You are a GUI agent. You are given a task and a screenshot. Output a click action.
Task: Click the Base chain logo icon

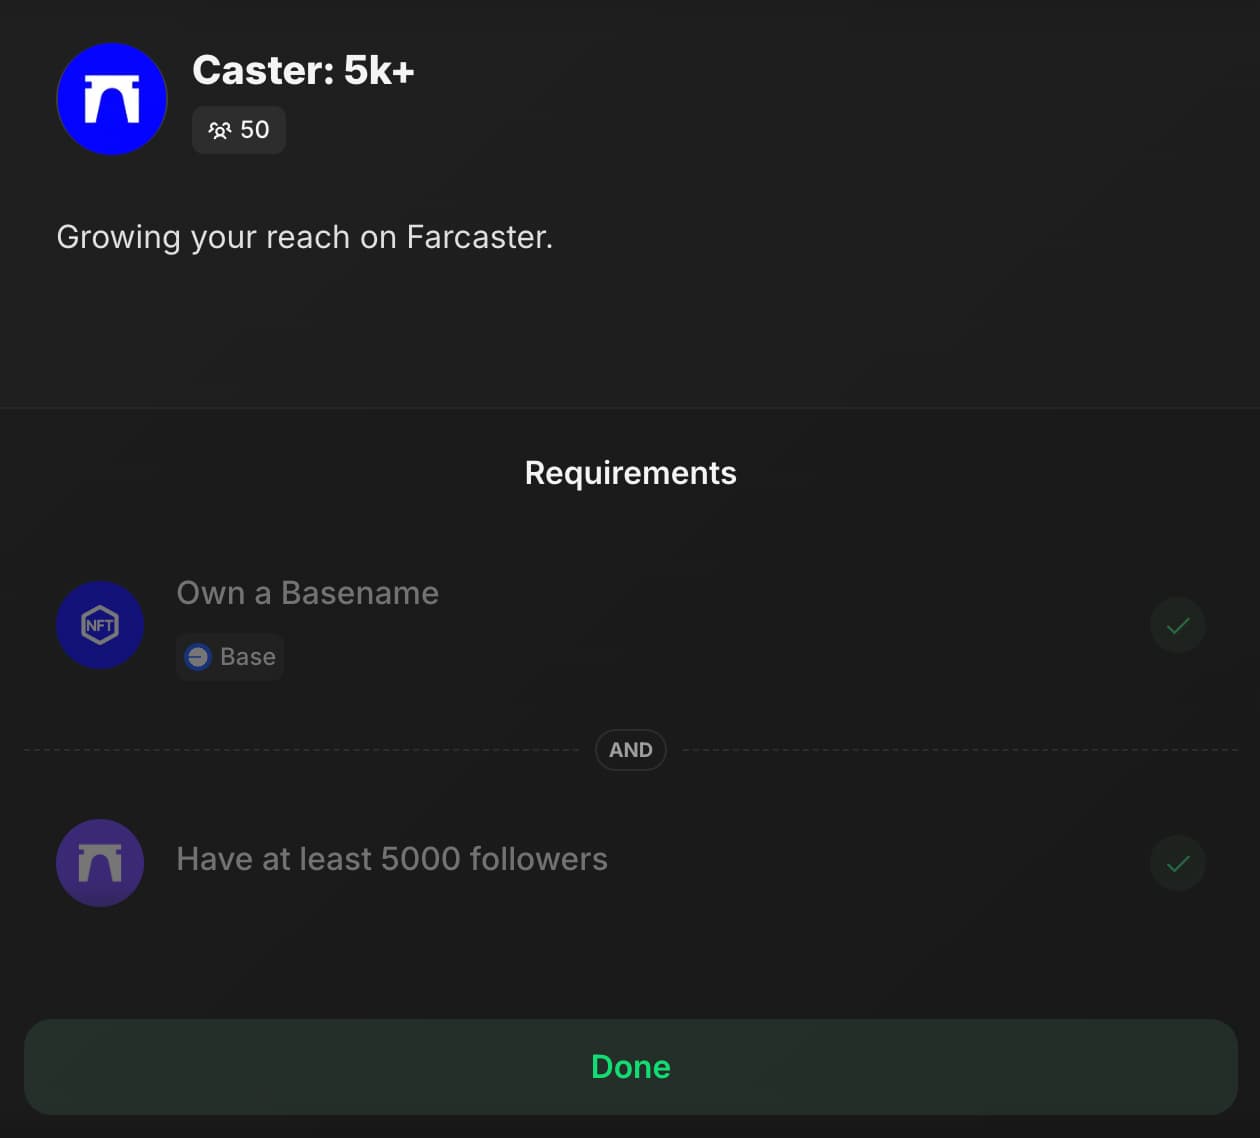tap(198, 657)
